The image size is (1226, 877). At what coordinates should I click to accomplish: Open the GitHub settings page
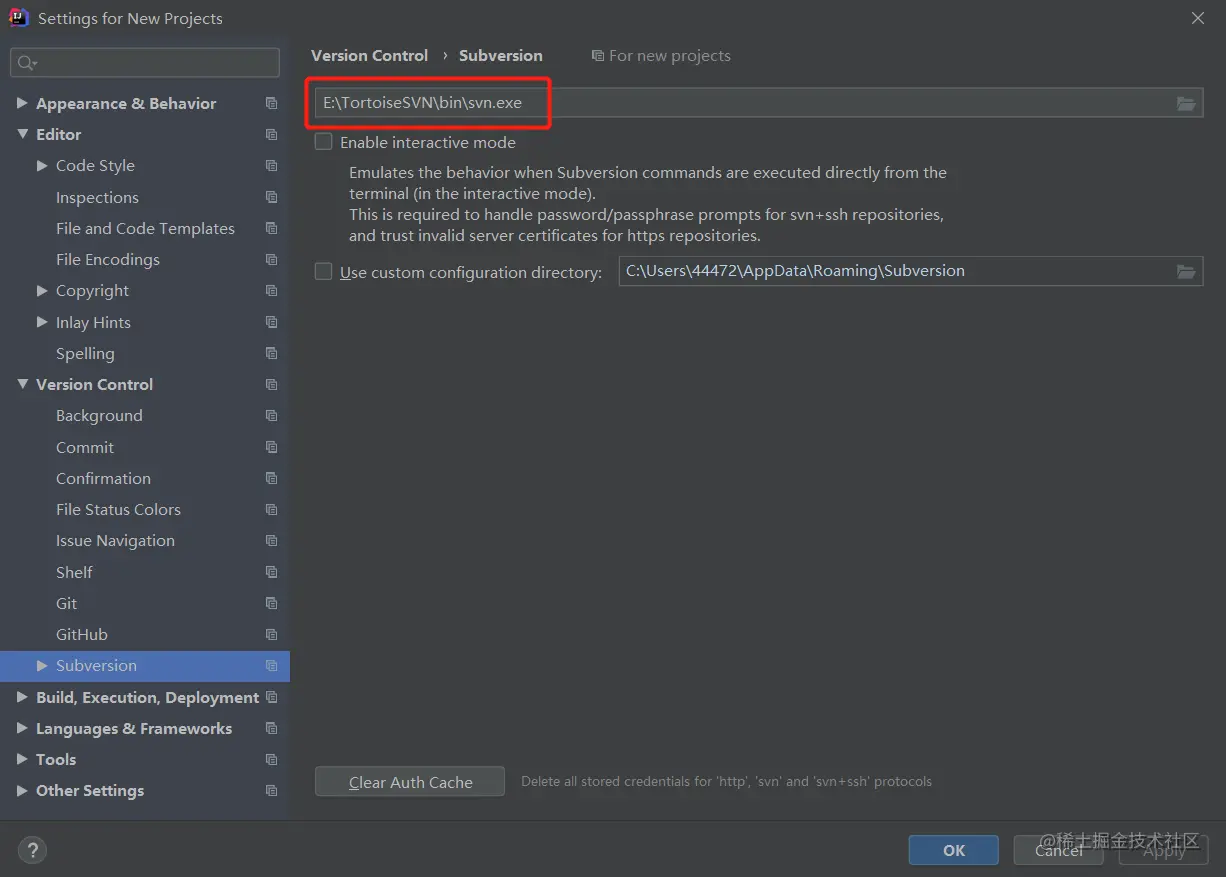coord(82,634)
